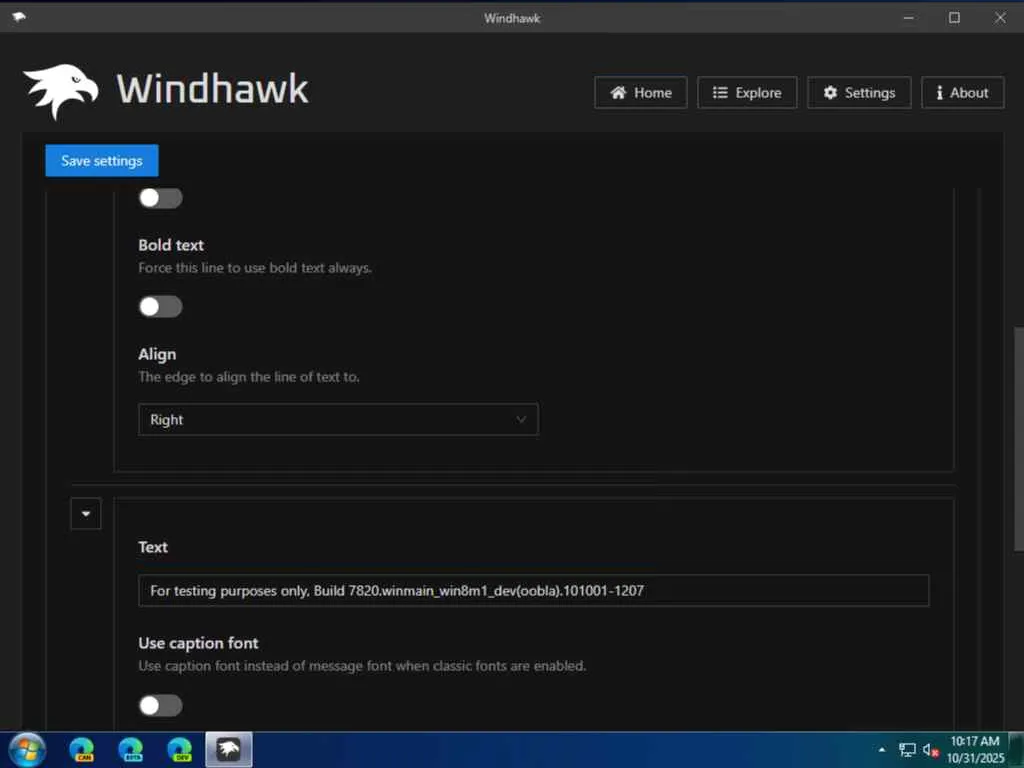Click the Use caption font heading
The height and width of the screenshot is (768, 1024).
(199, 643)
